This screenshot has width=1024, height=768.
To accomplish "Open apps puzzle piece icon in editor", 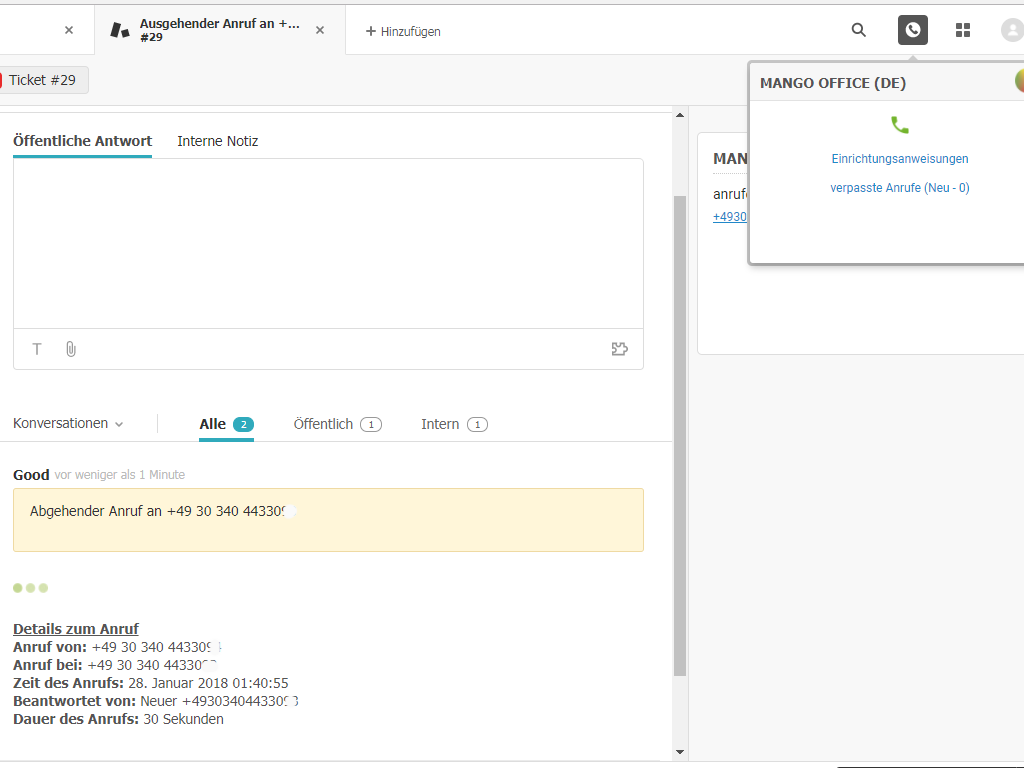I will [619, 349].
